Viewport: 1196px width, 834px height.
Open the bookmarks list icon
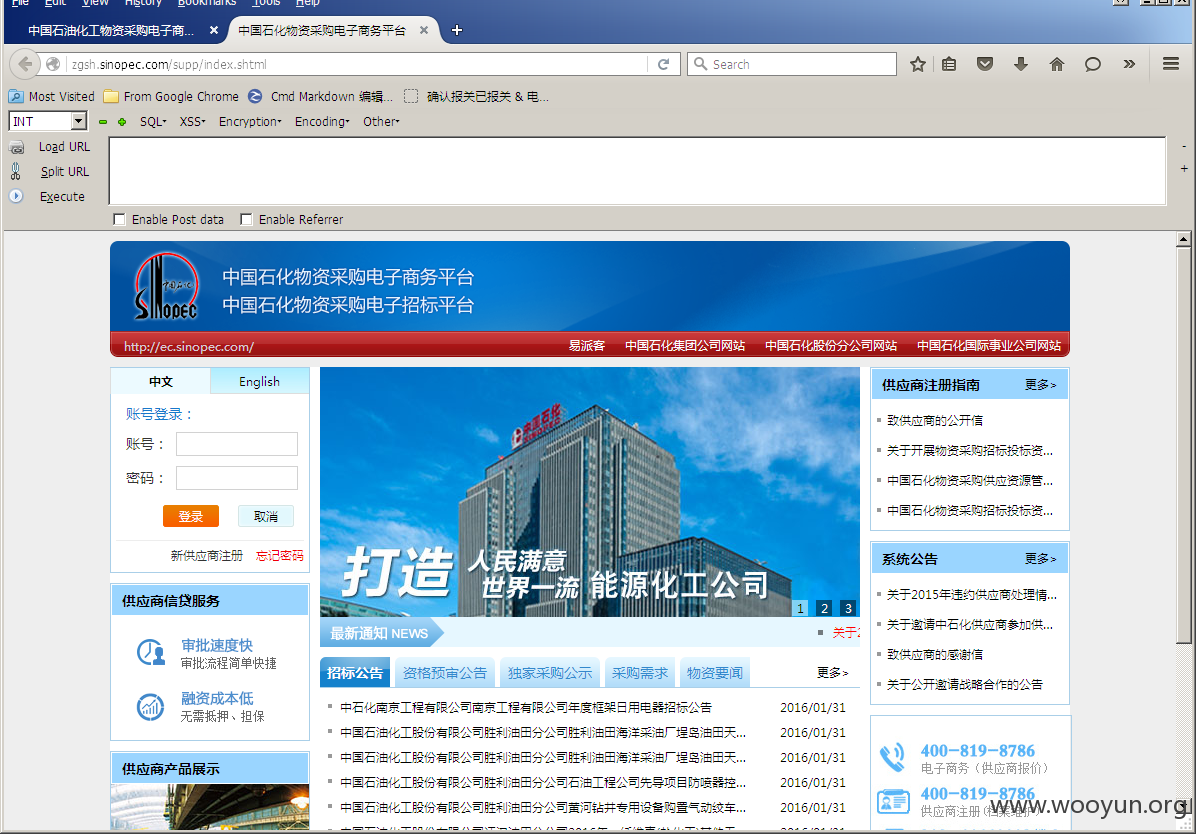point(949,64)
